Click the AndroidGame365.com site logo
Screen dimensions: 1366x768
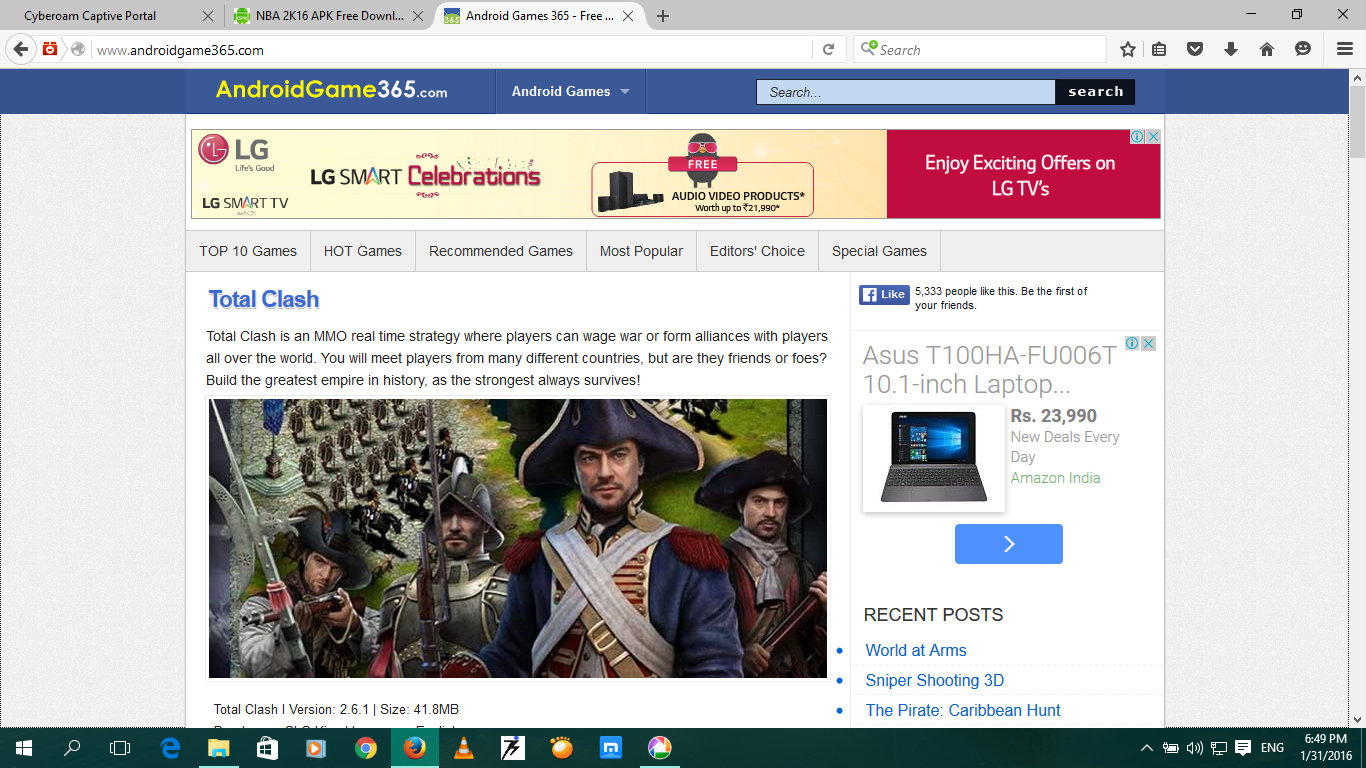point(332,90)
